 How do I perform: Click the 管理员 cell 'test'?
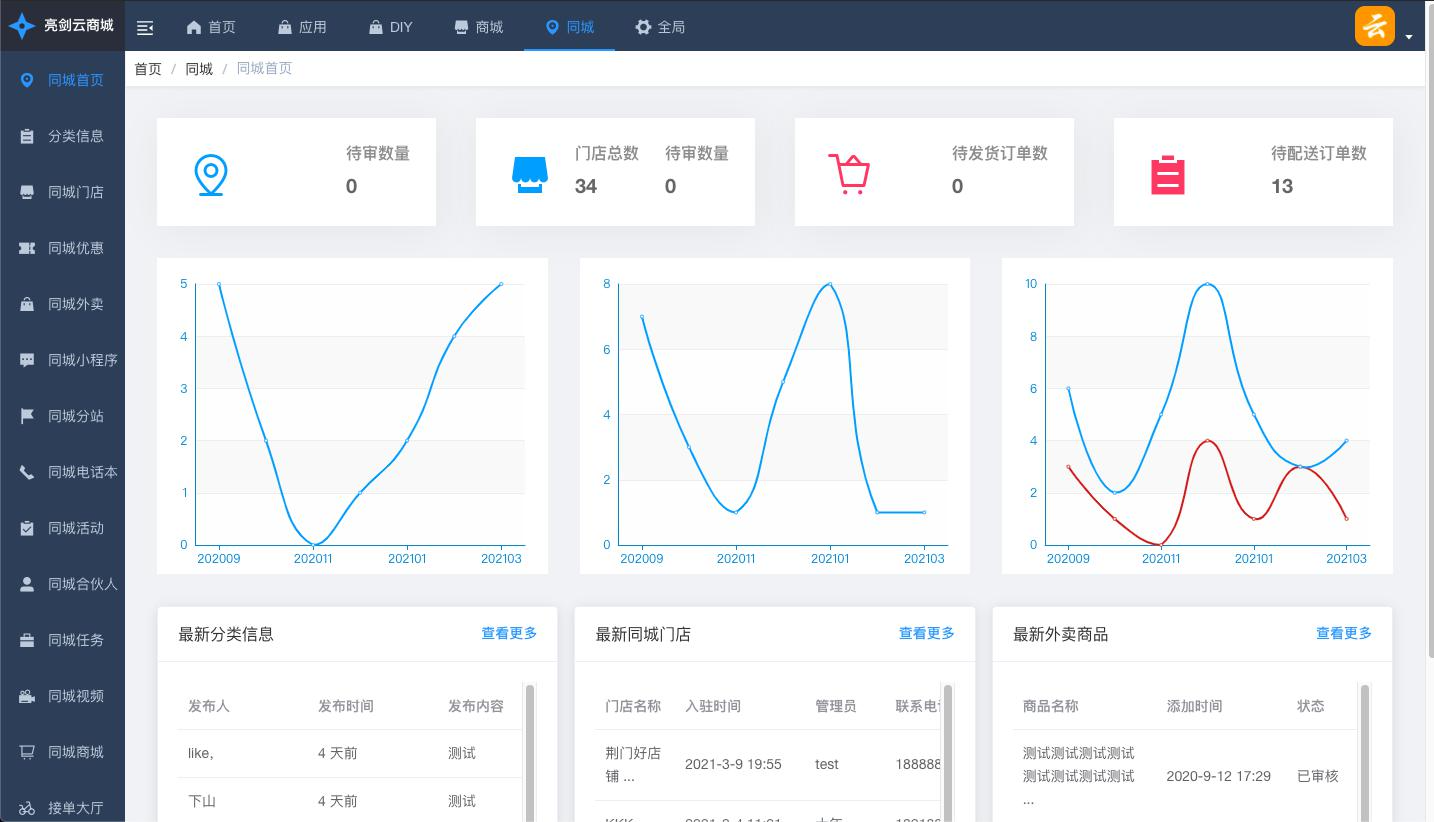pyautogui.click(x=827, y=764)
